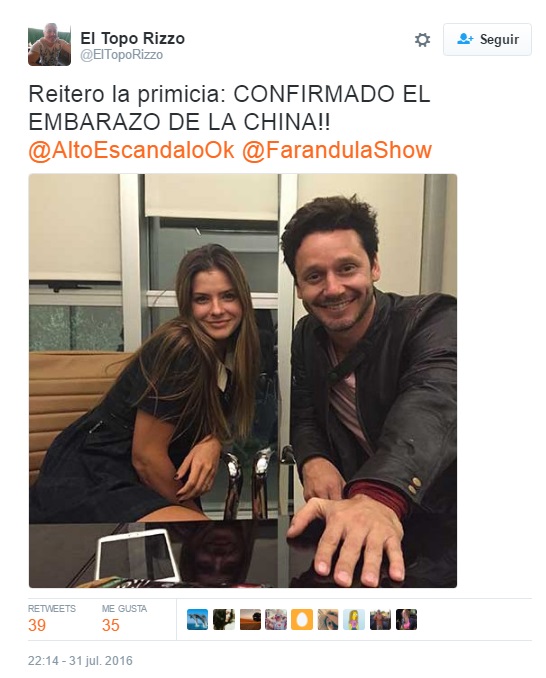Open the orange egg default avatar

click(302, 619)
